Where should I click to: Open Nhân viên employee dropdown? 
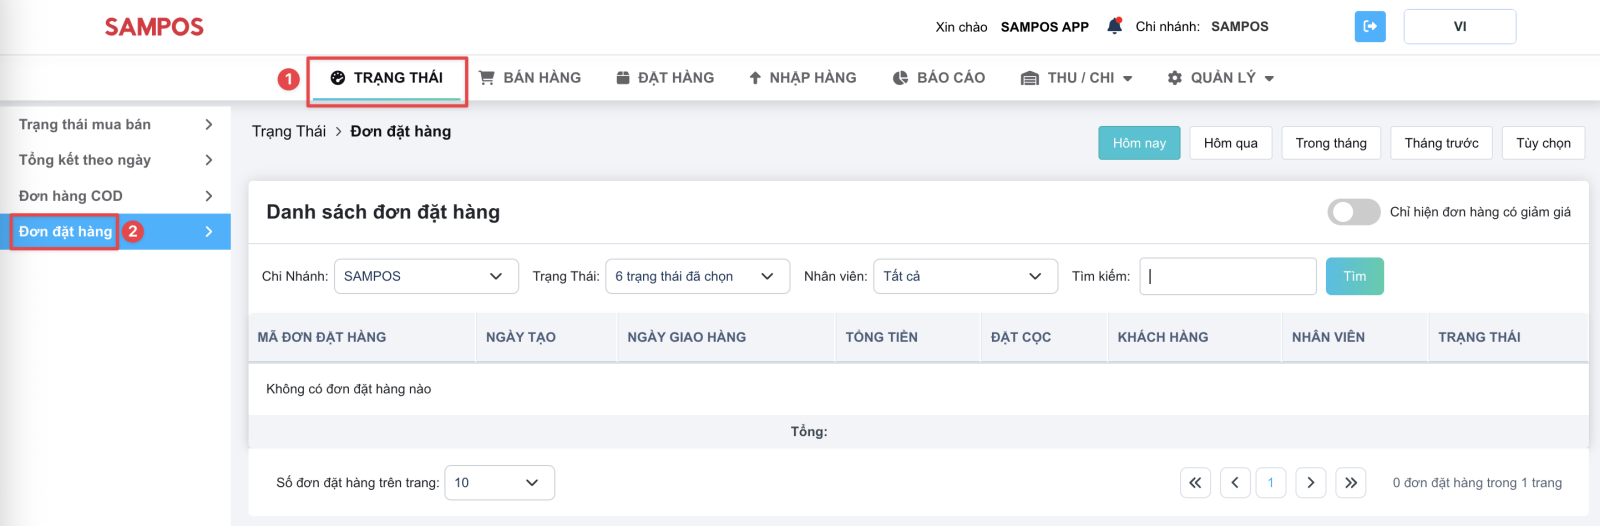966,276
